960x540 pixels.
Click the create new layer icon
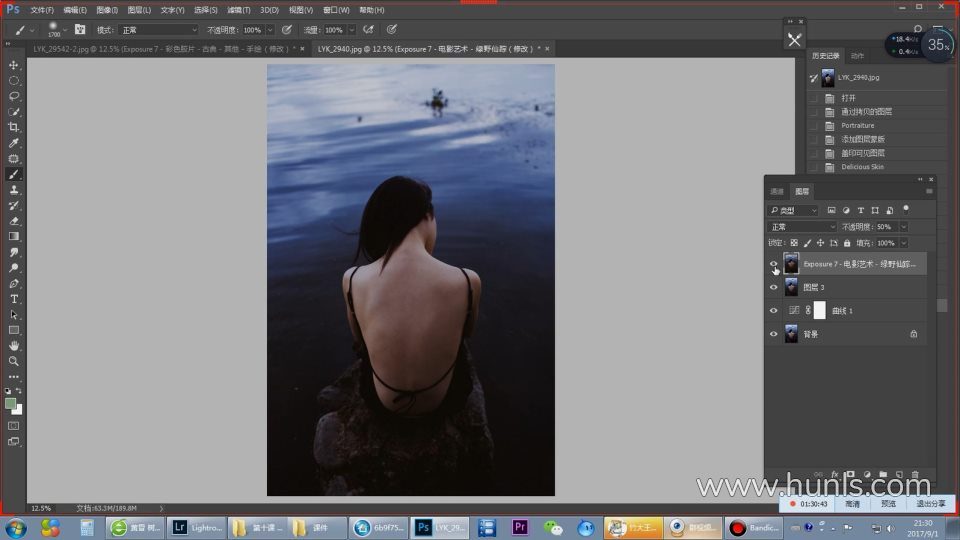pyautogui.click(x=899, y=474)
